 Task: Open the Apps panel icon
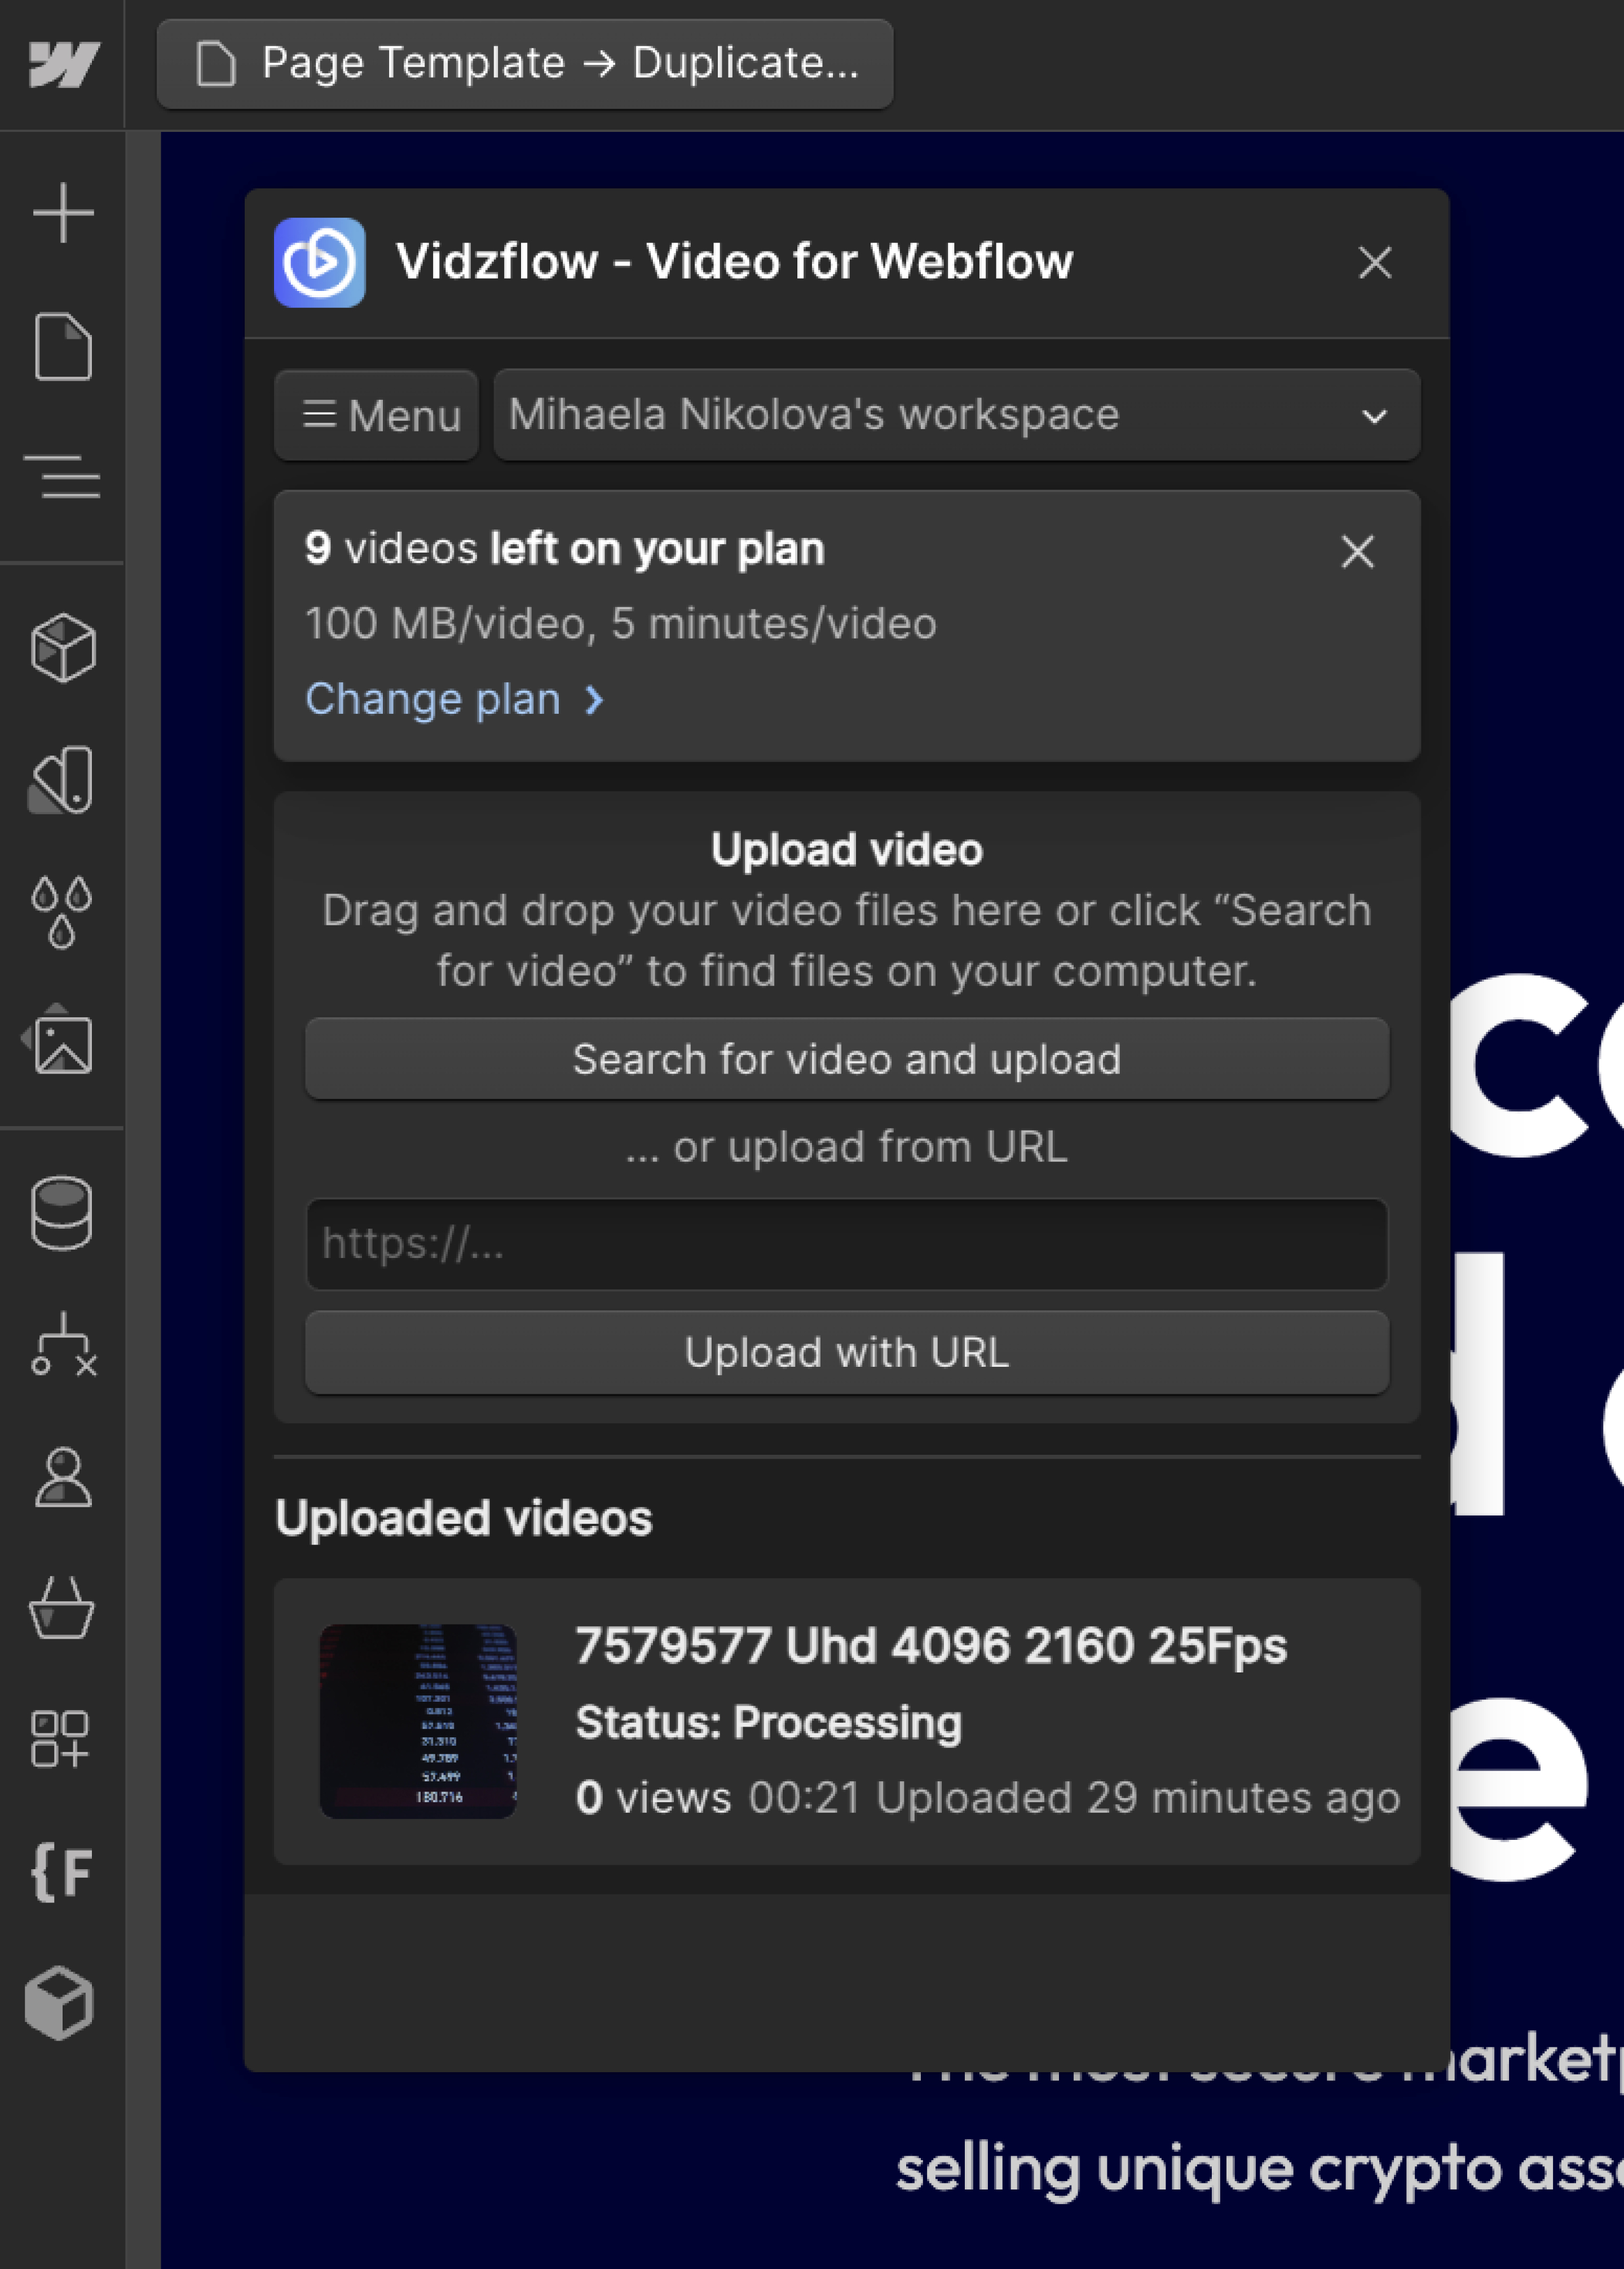60,1739
